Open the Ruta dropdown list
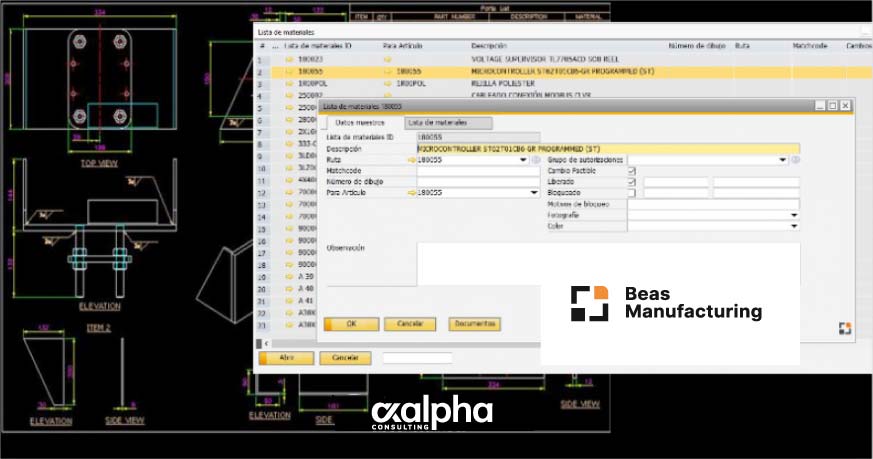The height and width of the screenshot is (459, 873). [524, 160]
